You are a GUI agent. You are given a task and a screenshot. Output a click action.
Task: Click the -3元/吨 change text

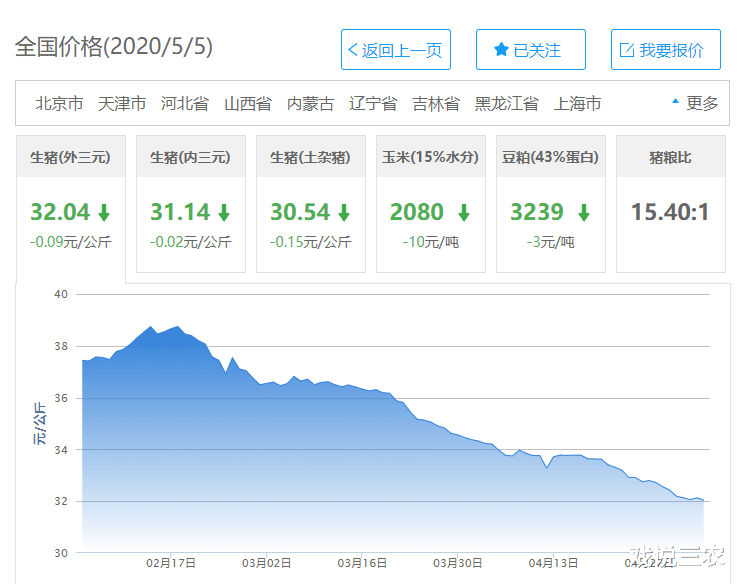(x=551, y=242)
